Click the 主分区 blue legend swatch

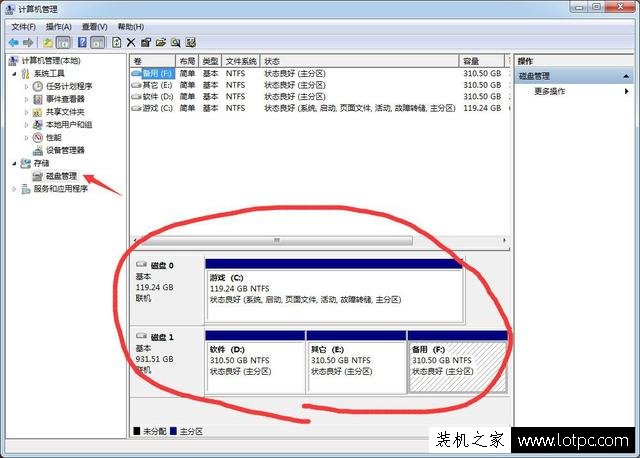[173, 431]
